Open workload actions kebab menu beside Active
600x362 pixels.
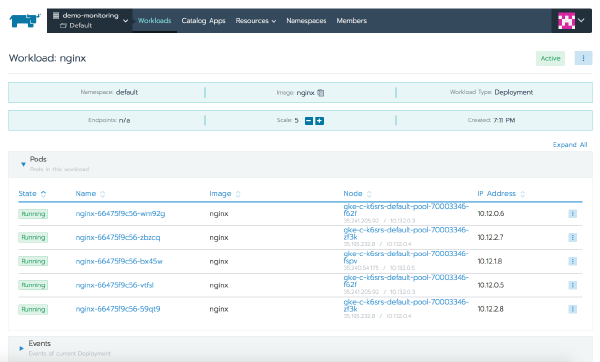583,58
